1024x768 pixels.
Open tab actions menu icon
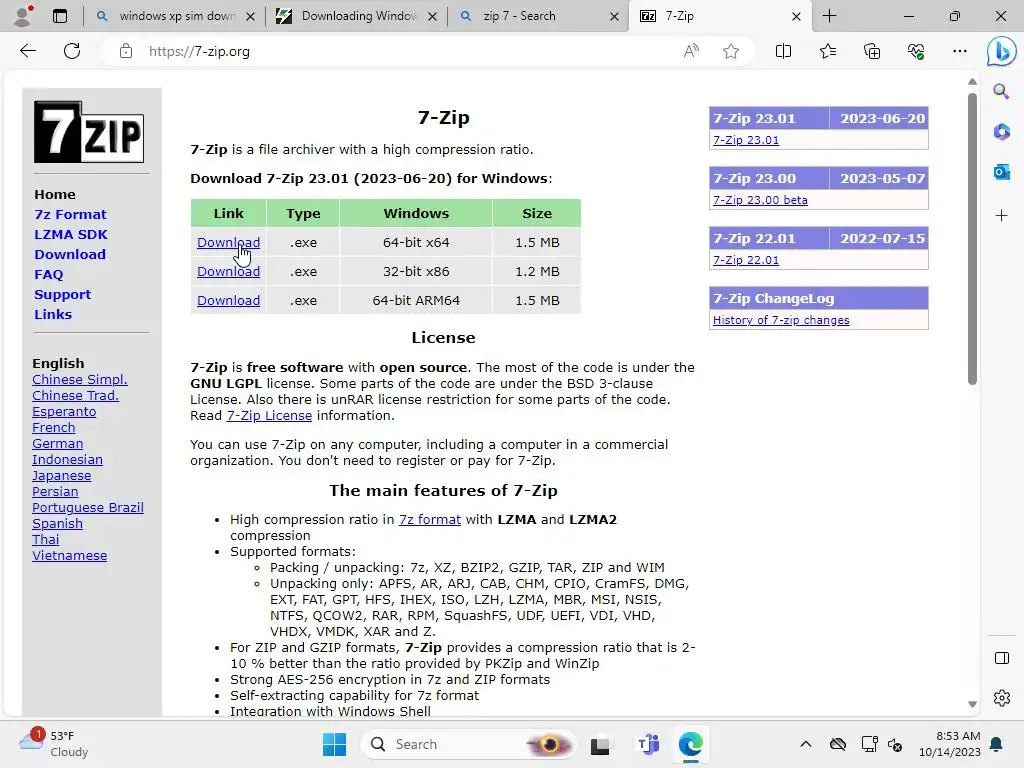[x=59, y=16]
